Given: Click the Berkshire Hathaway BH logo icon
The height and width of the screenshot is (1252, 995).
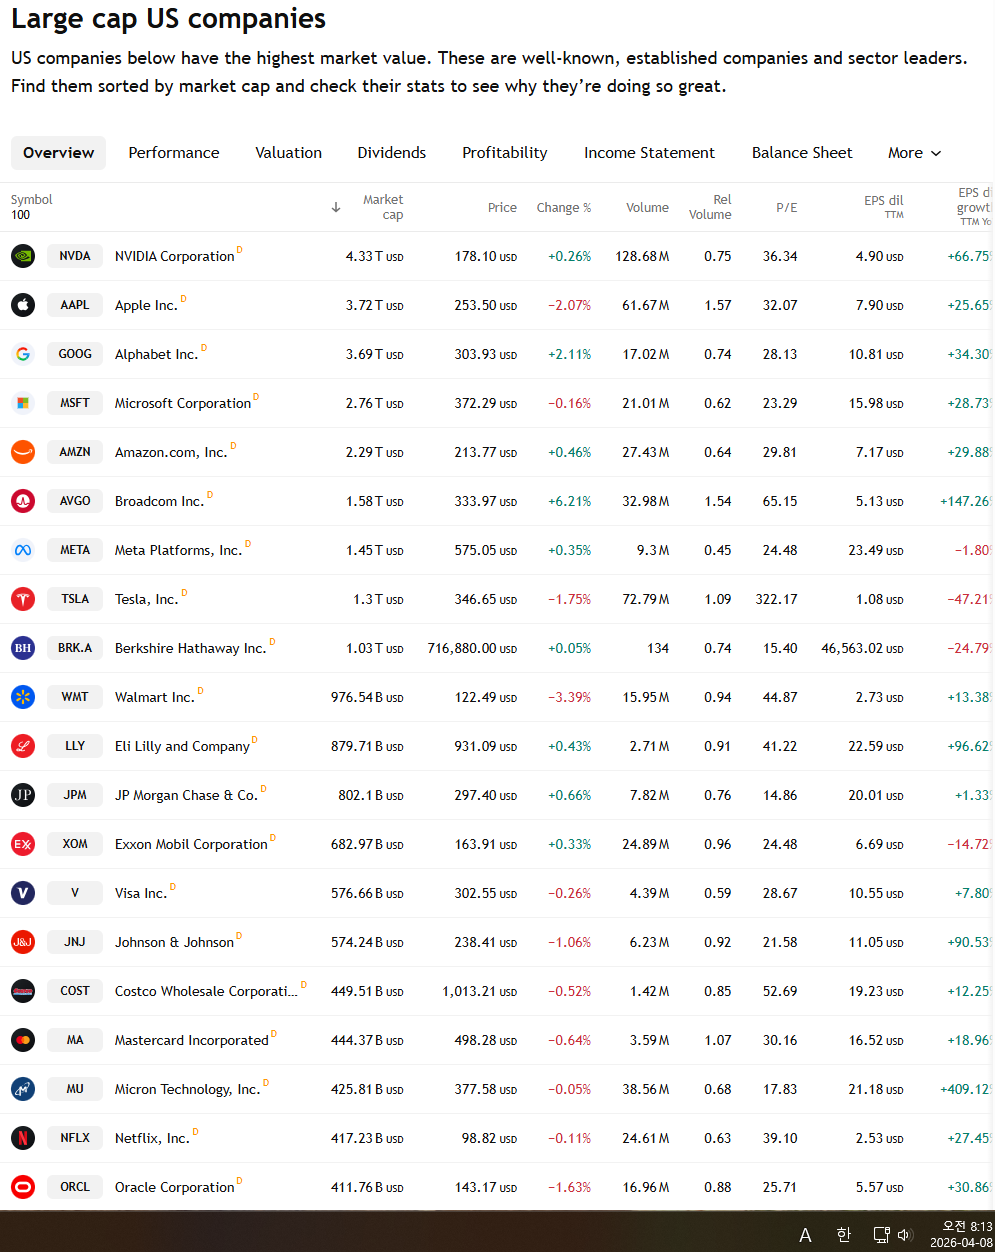Looking at the screenshot, I should (x=23, y=648).
